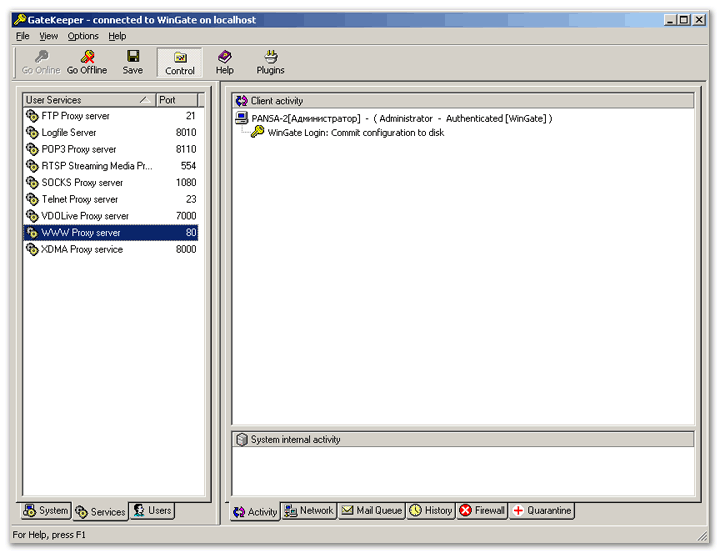Open the Help book icon in toolbar
Screen dimensions: 720x553
click(225, 56)
